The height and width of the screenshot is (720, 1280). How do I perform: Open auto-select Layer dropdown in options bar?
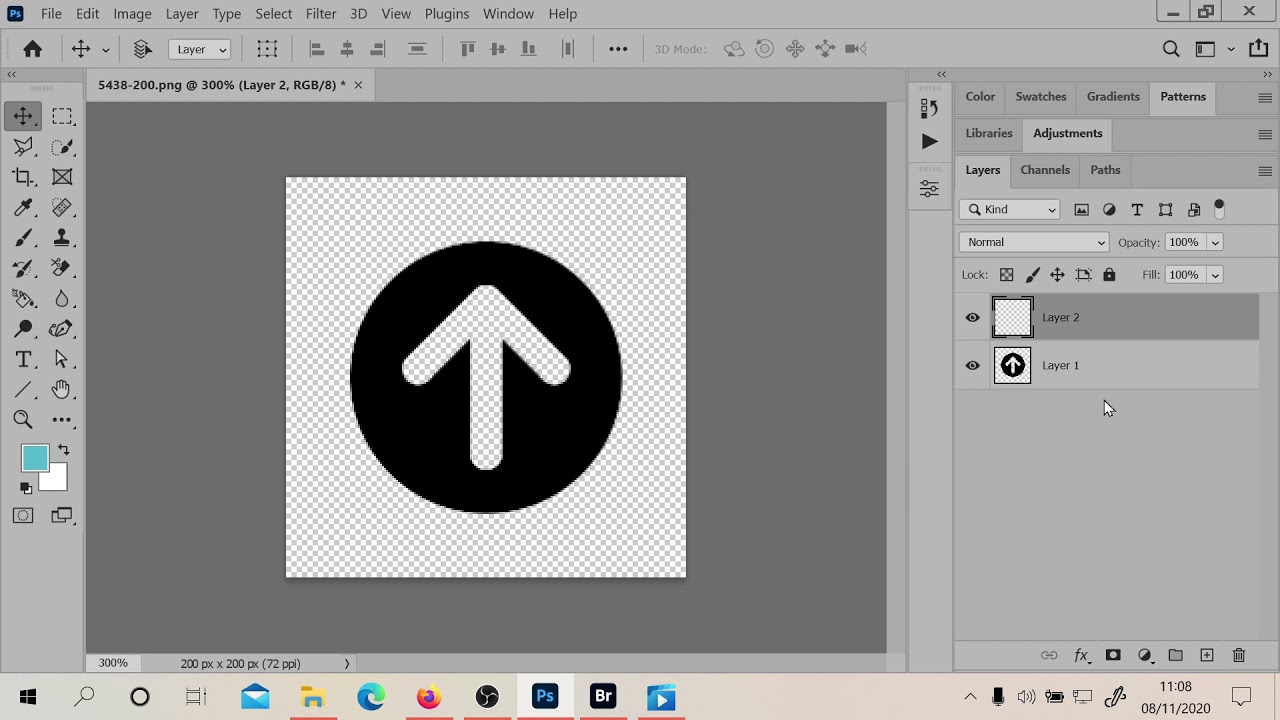pyautogui.click(x=200, y=49)
